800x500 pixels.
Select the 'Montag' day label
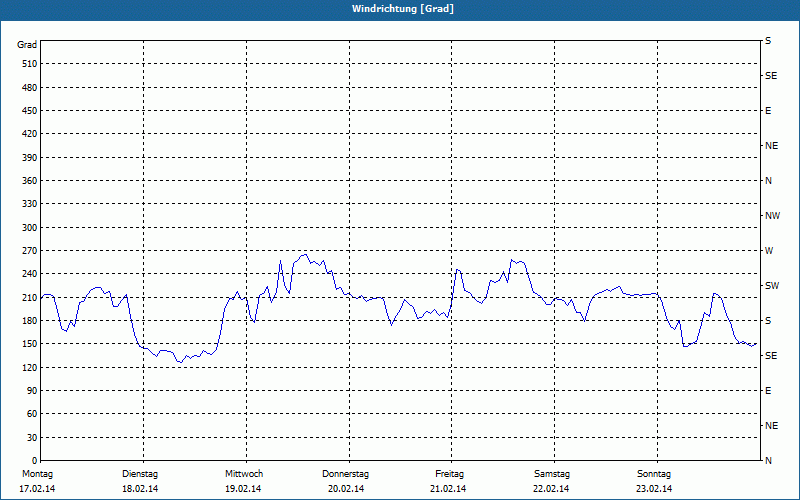click(x=37, y=474)
